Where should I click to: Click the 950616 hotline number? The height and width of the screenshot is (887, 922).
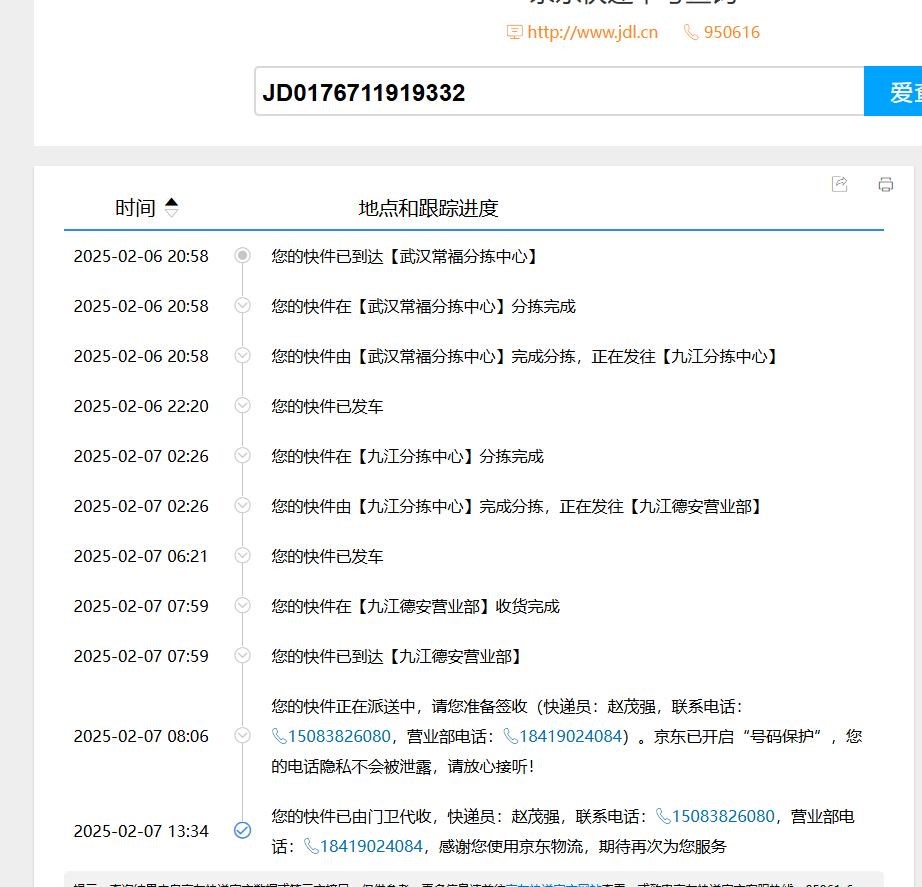point(731,32)
